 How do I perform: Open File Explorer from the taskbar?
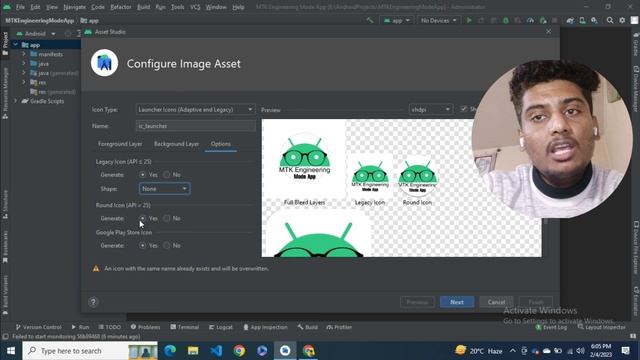click(193, 351)
